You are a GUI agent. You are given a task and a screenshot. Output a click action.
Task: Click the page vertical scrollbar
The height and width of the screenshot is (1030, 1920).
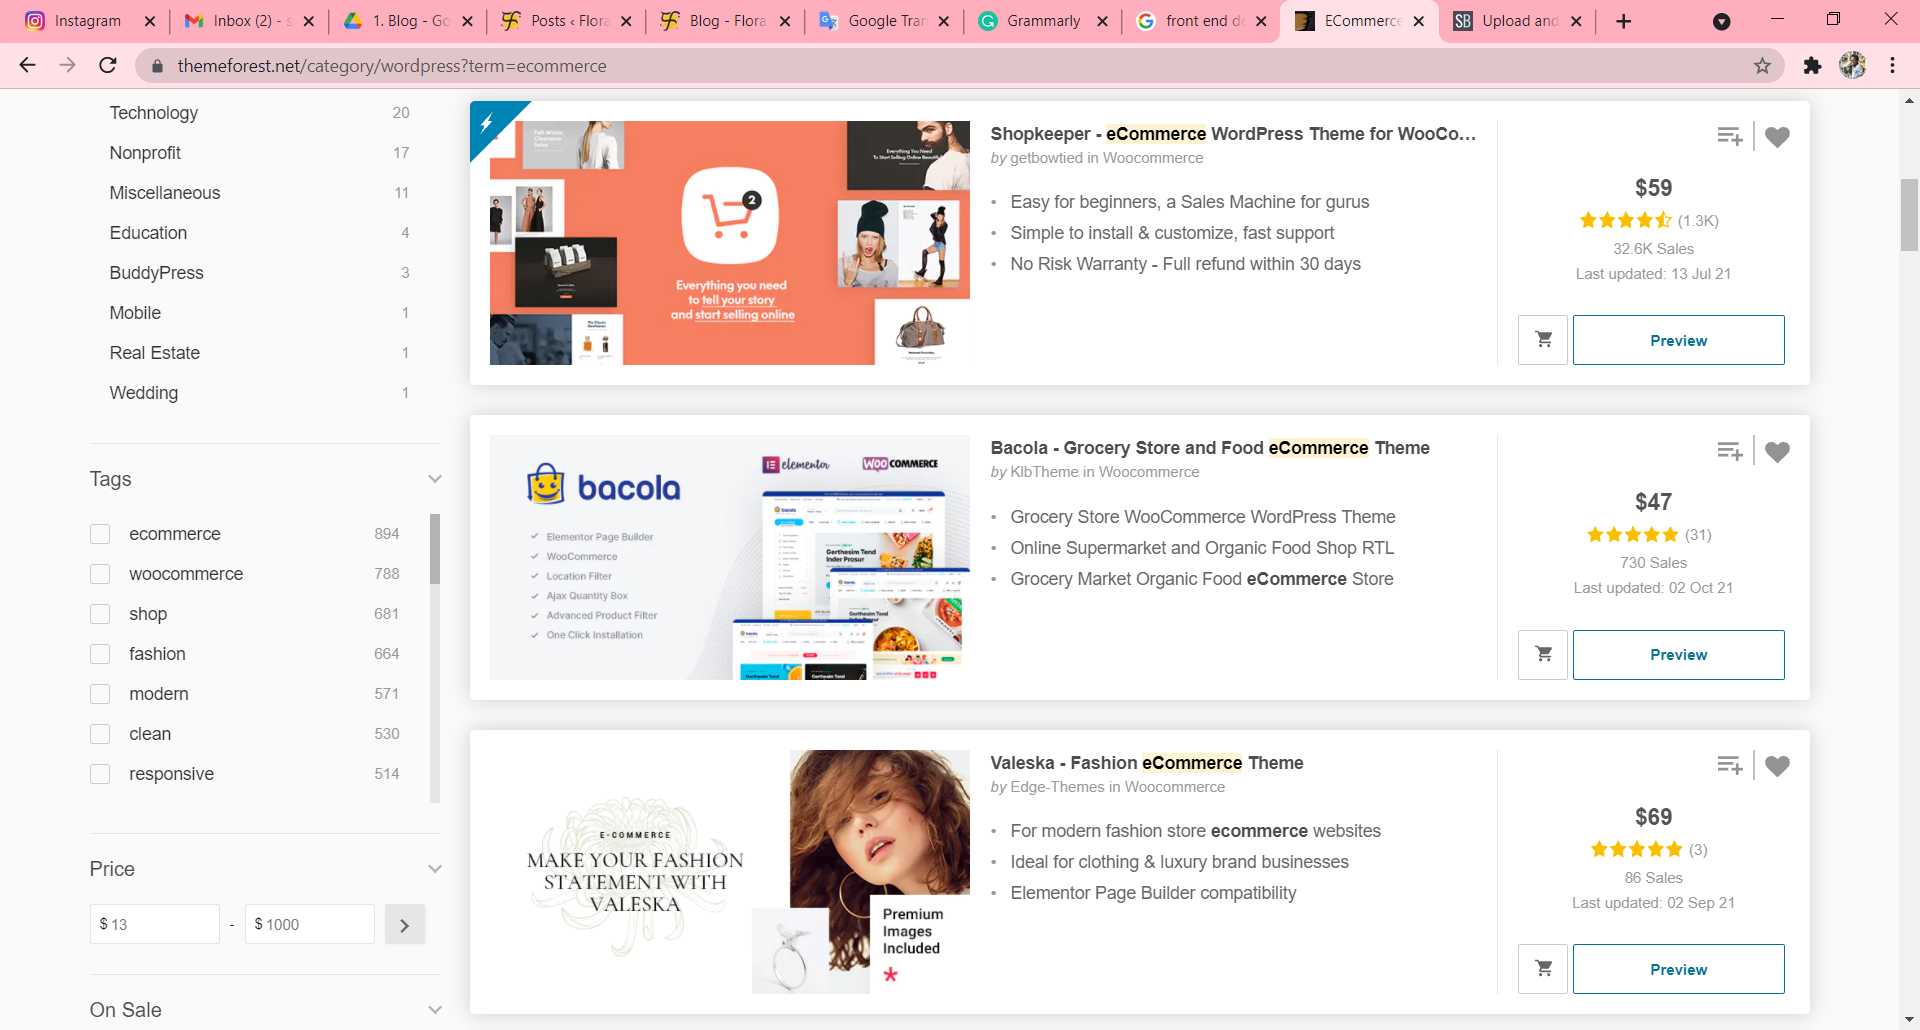[x=1909, y=215]
